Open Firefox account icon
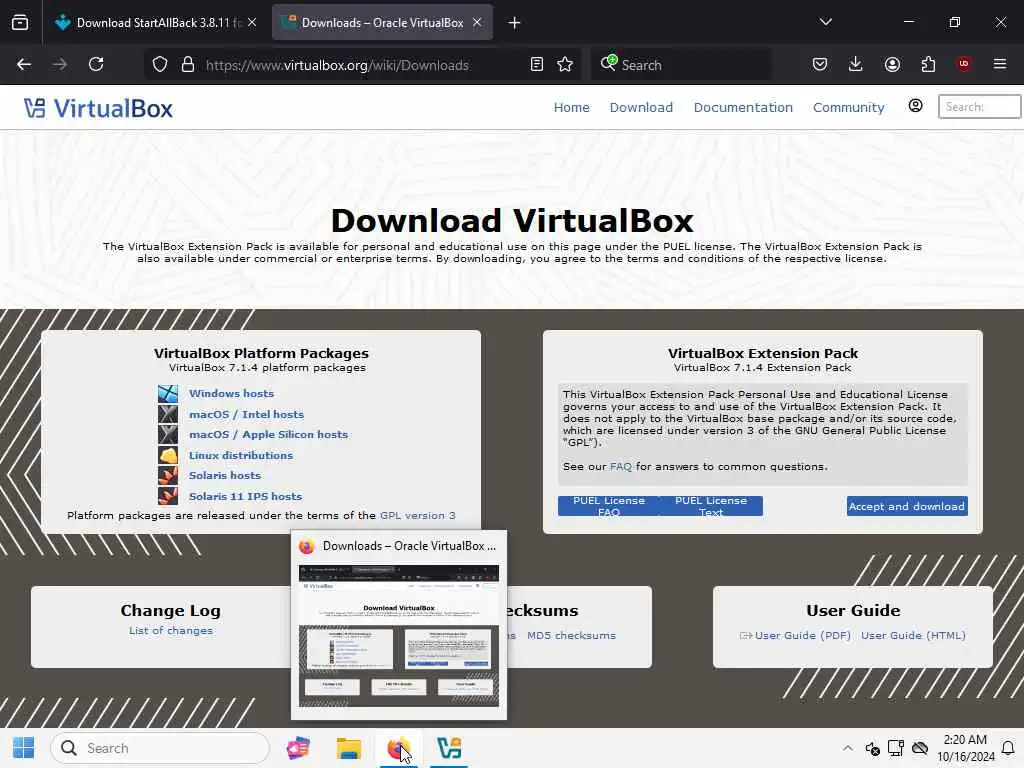This screenshot has width=1024, height=768. click(892, 65)
